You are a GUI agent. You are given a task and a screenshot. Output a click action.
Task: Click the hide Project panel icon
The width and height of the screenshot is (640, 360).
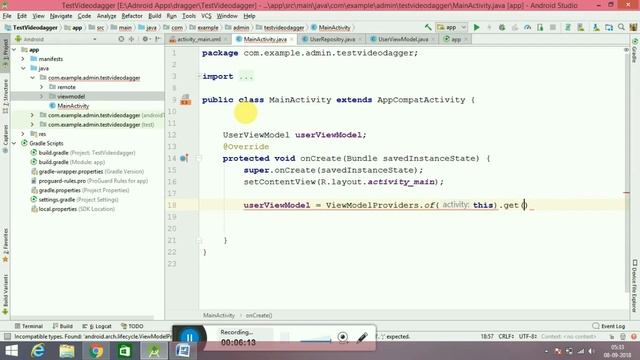coord(158,39)
